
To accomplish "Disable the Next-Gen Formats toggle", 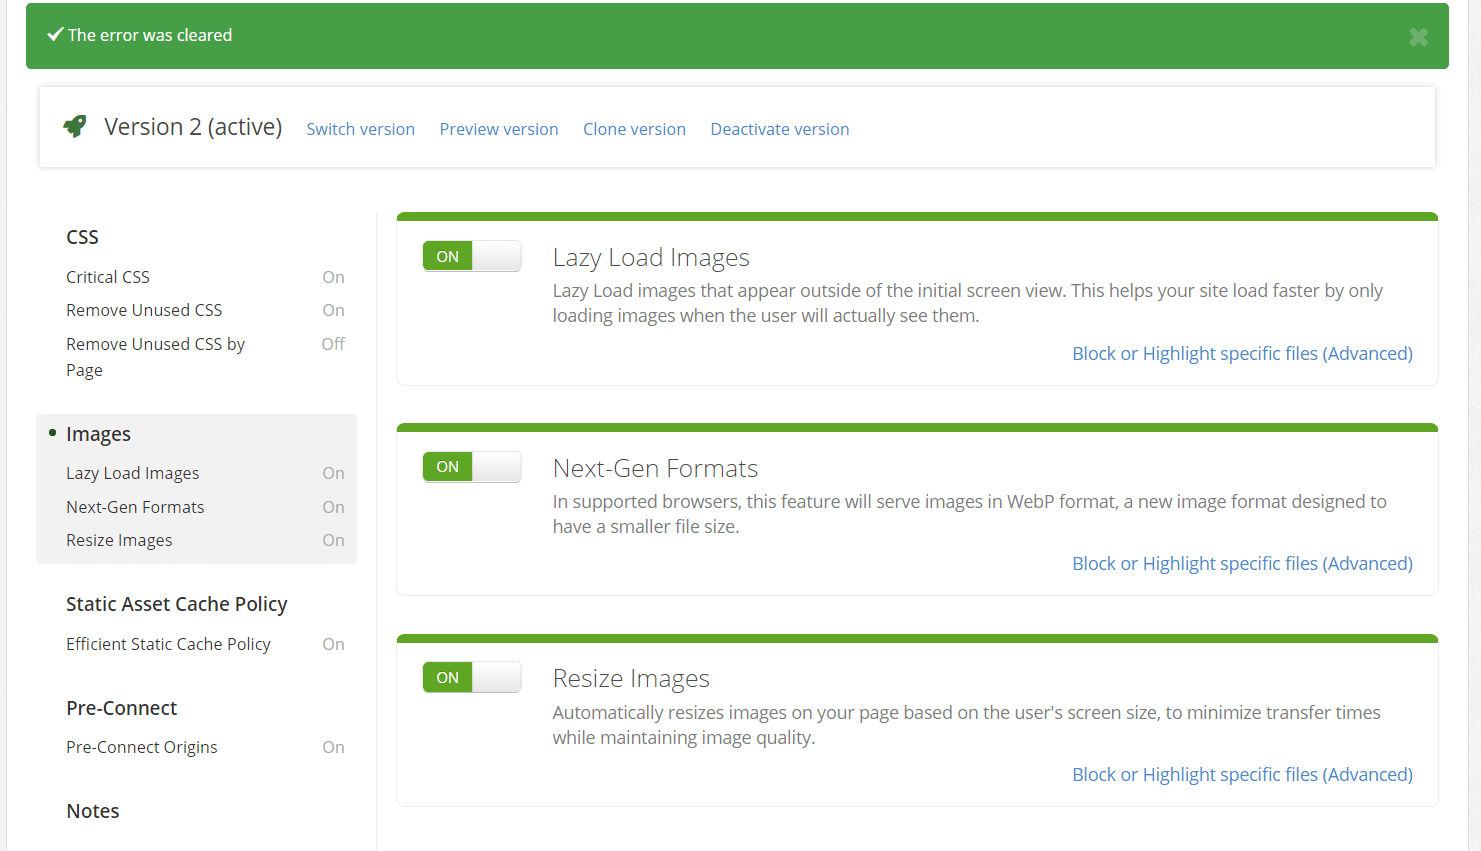I will [471, 467].
